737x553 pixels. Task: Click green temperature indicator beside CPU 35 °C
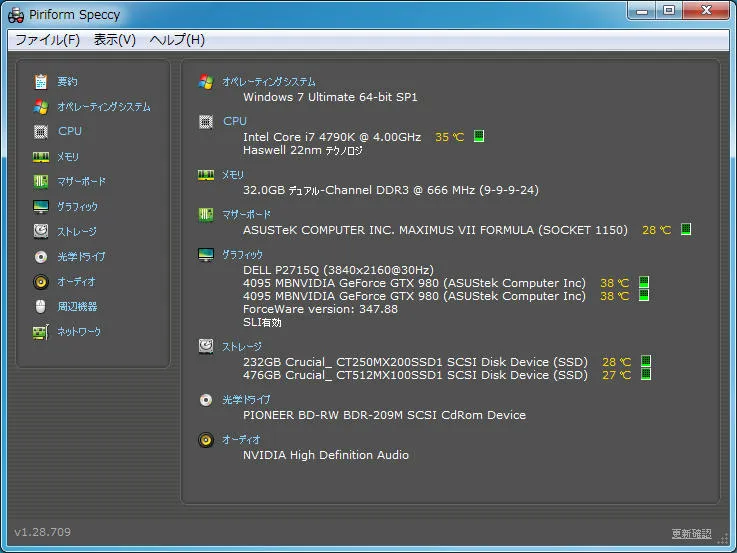[479, 136]
